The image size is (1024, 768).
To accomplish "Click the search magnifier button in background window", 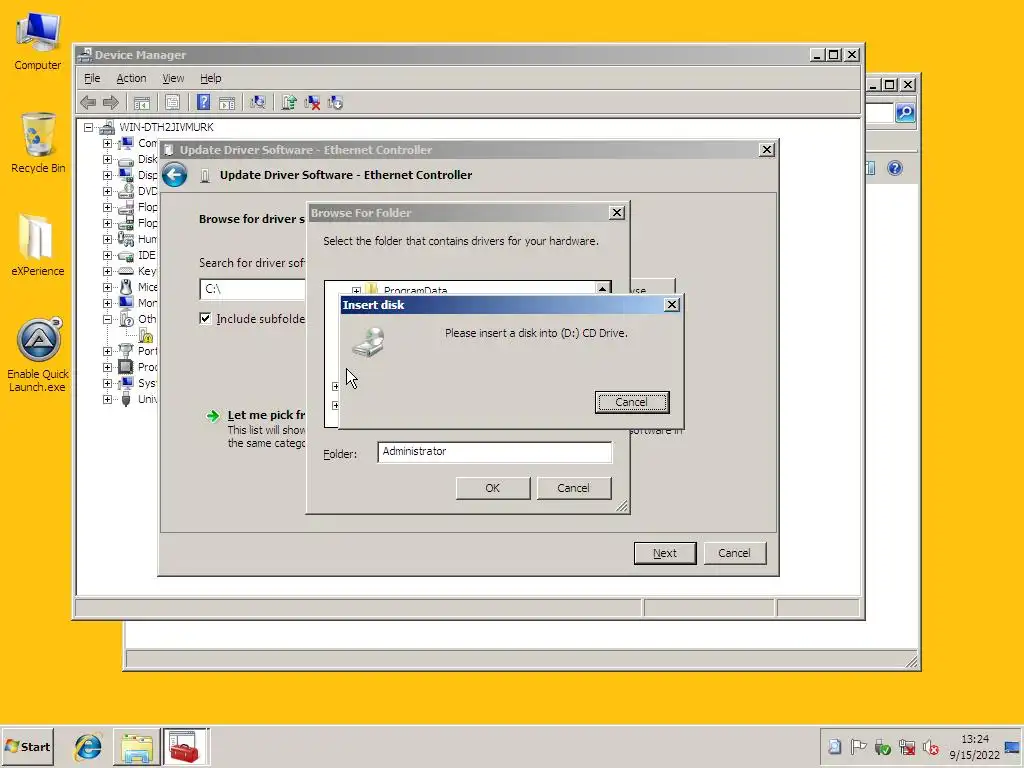I will tap(904, 112).
